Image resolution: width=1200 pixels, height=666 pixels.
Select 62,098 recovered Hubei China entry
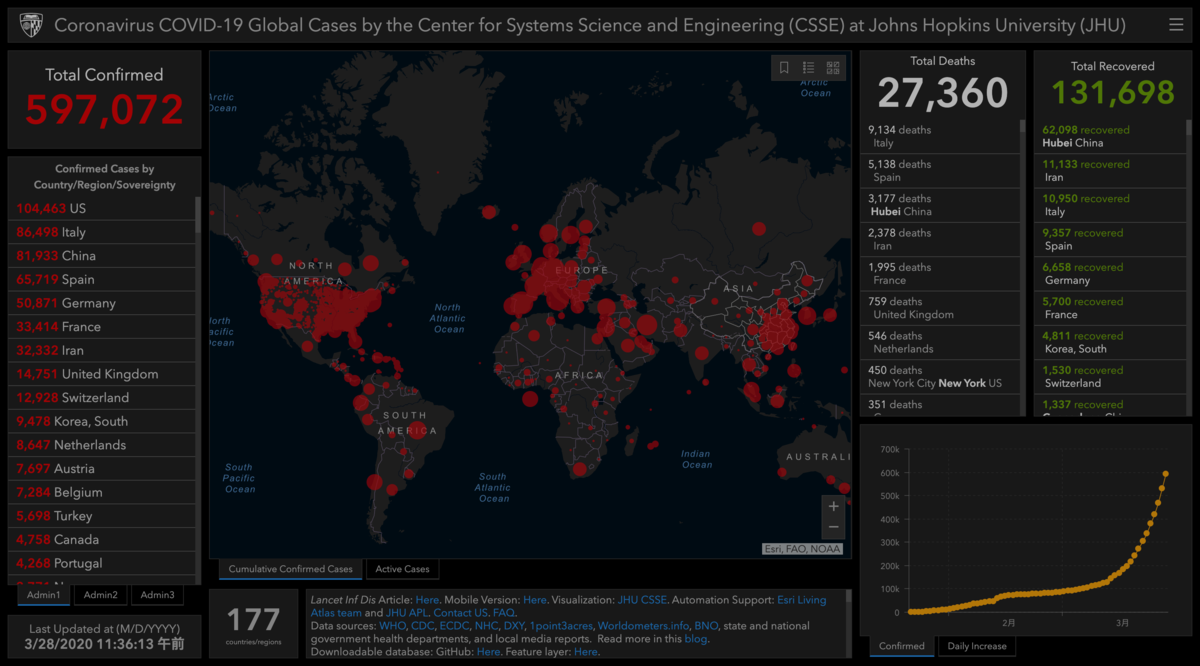tap(1111, 137)
